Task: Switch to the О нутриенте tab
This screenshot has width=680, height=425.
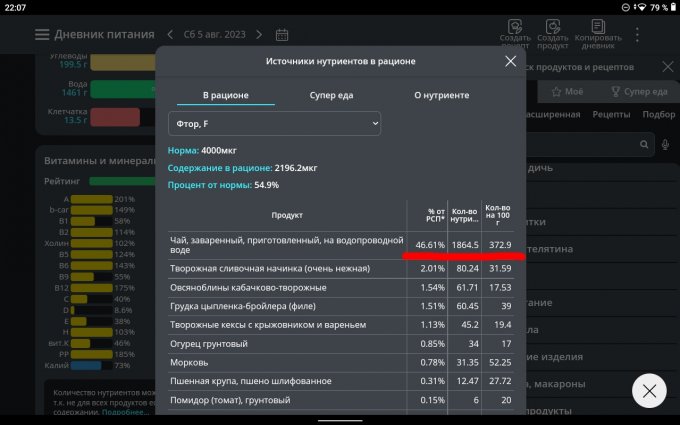Action: [442, 94]
